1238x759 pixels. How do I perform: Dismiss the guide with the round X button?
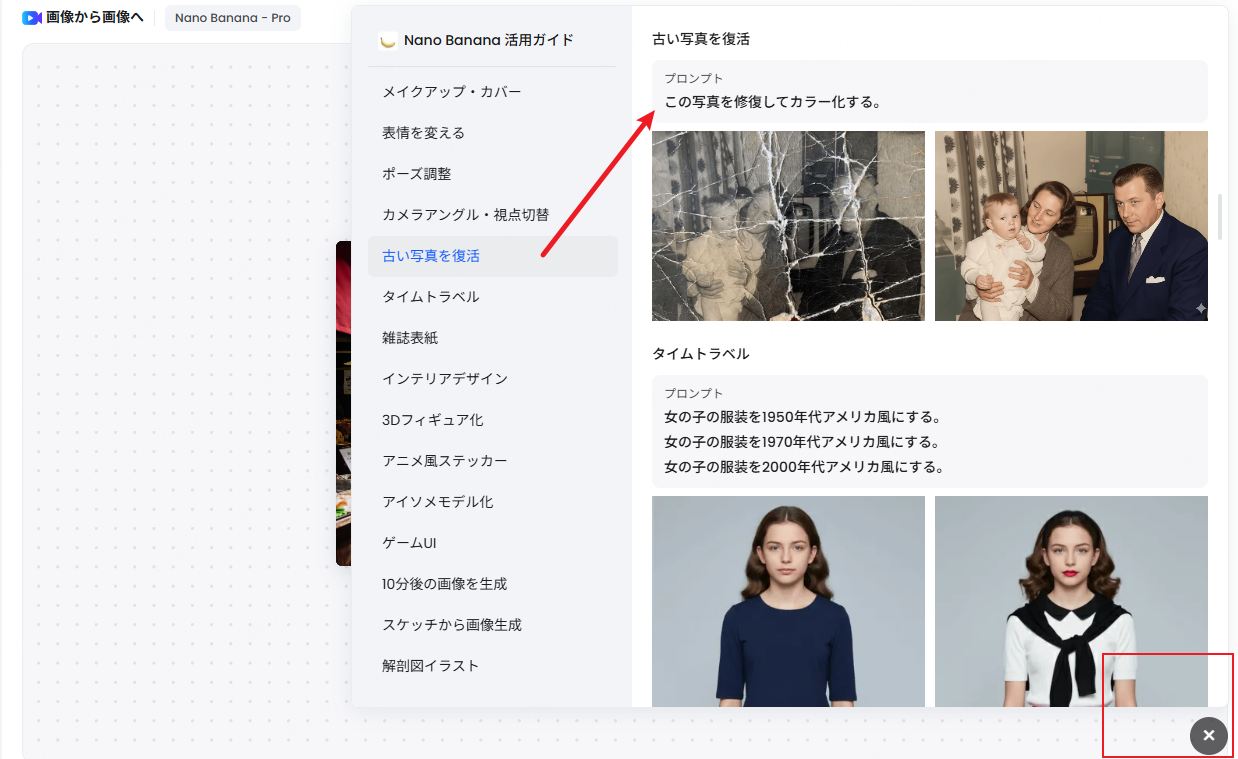click(1208, 735)
